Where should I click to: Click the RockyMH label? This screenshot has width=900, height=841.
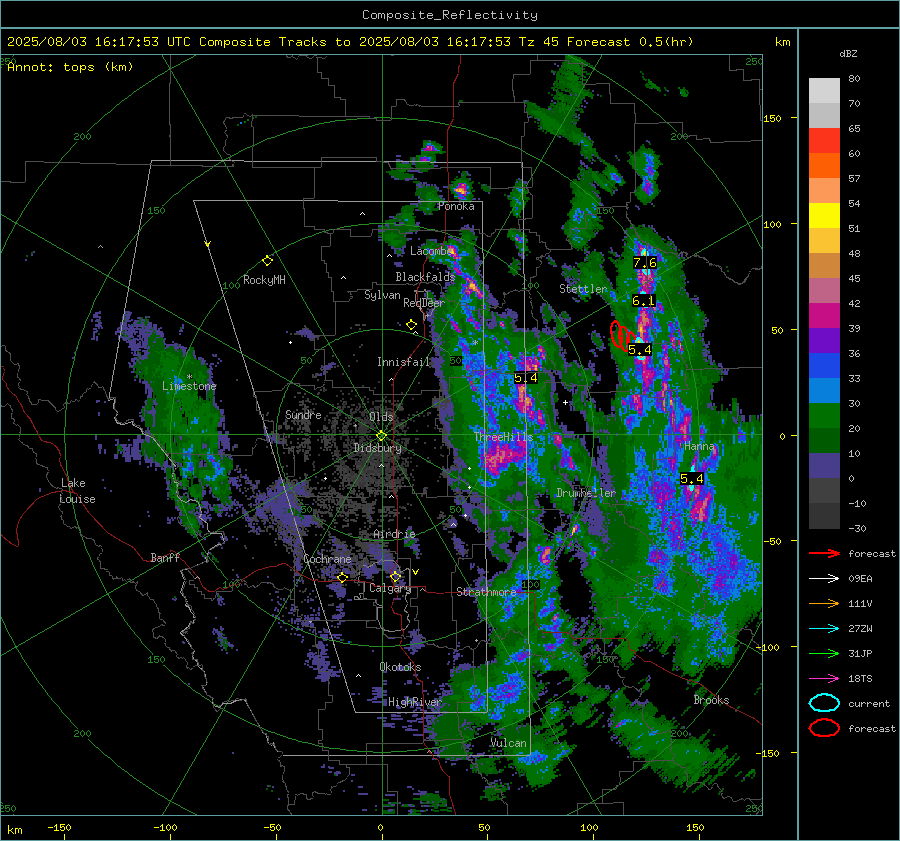point(264,280)
